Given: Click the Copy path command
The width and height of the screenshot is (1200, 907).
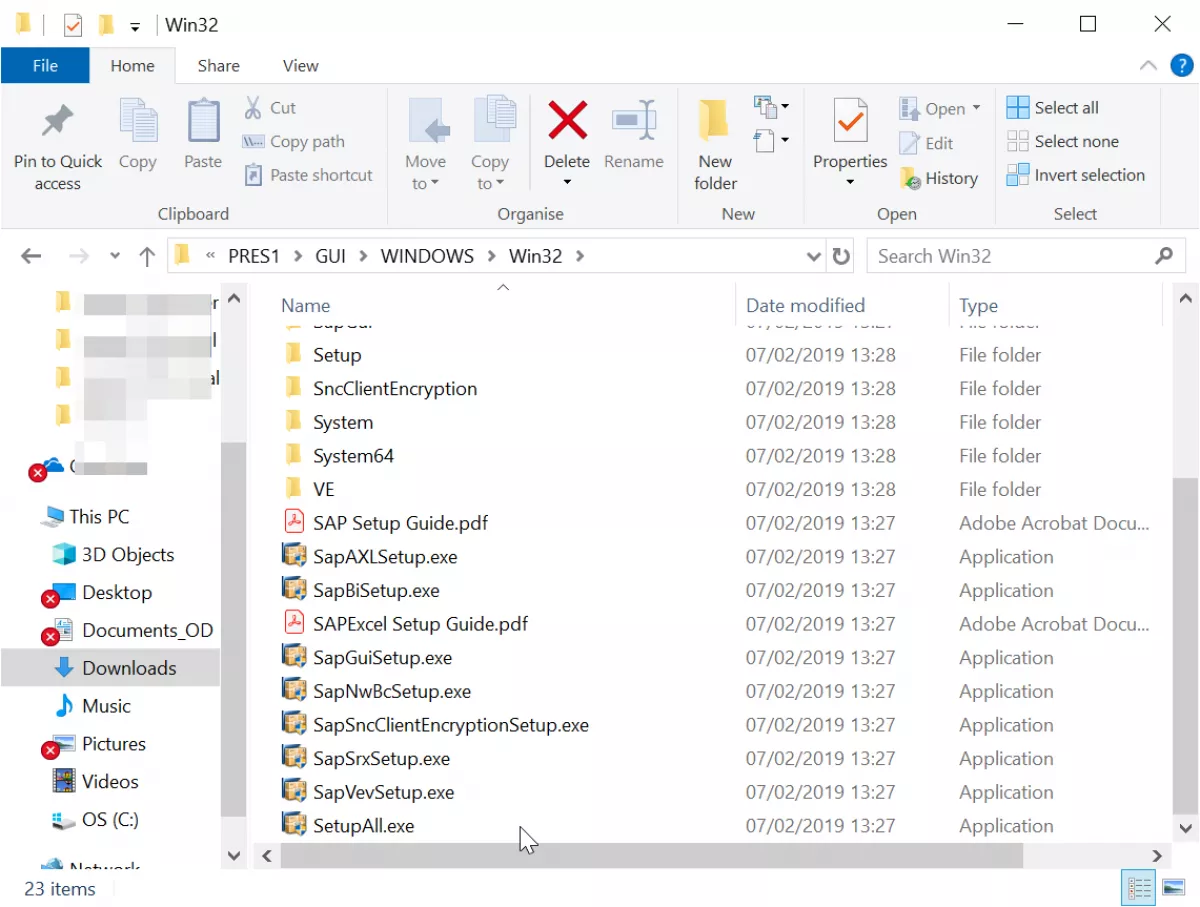Looking at the screenshot, I should pyautogui.click(x=294, y=142).
